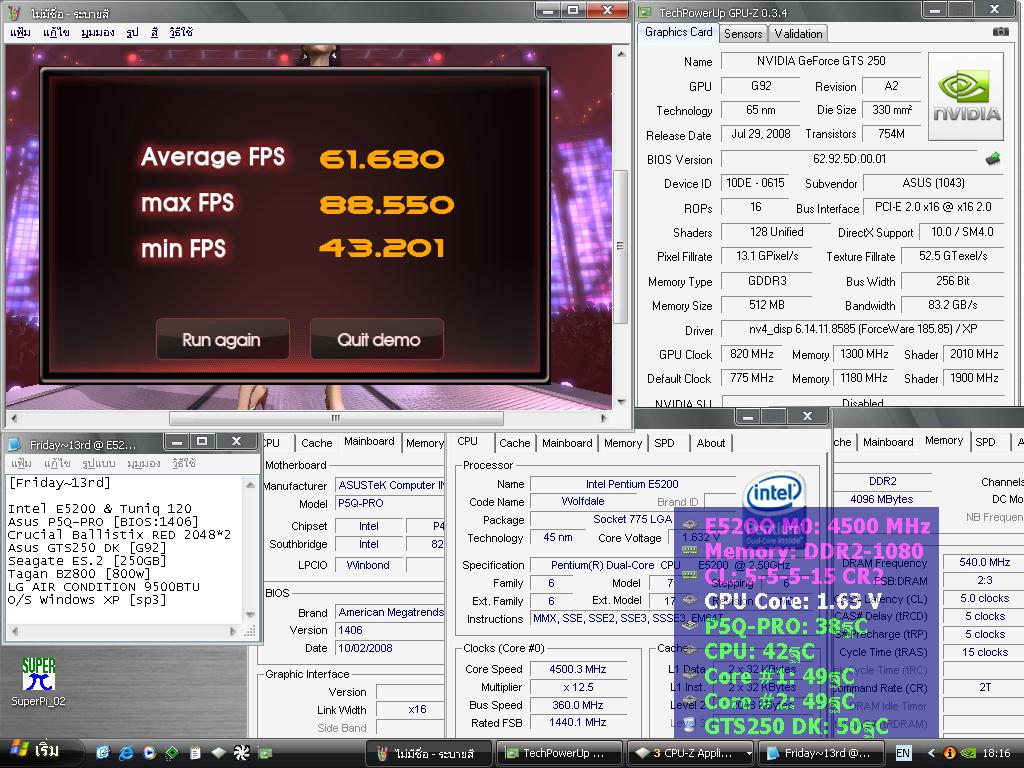The height and width of the screenshot is (768, 1024).
Task: Click the EN language indicator
Action: point(903,753)
